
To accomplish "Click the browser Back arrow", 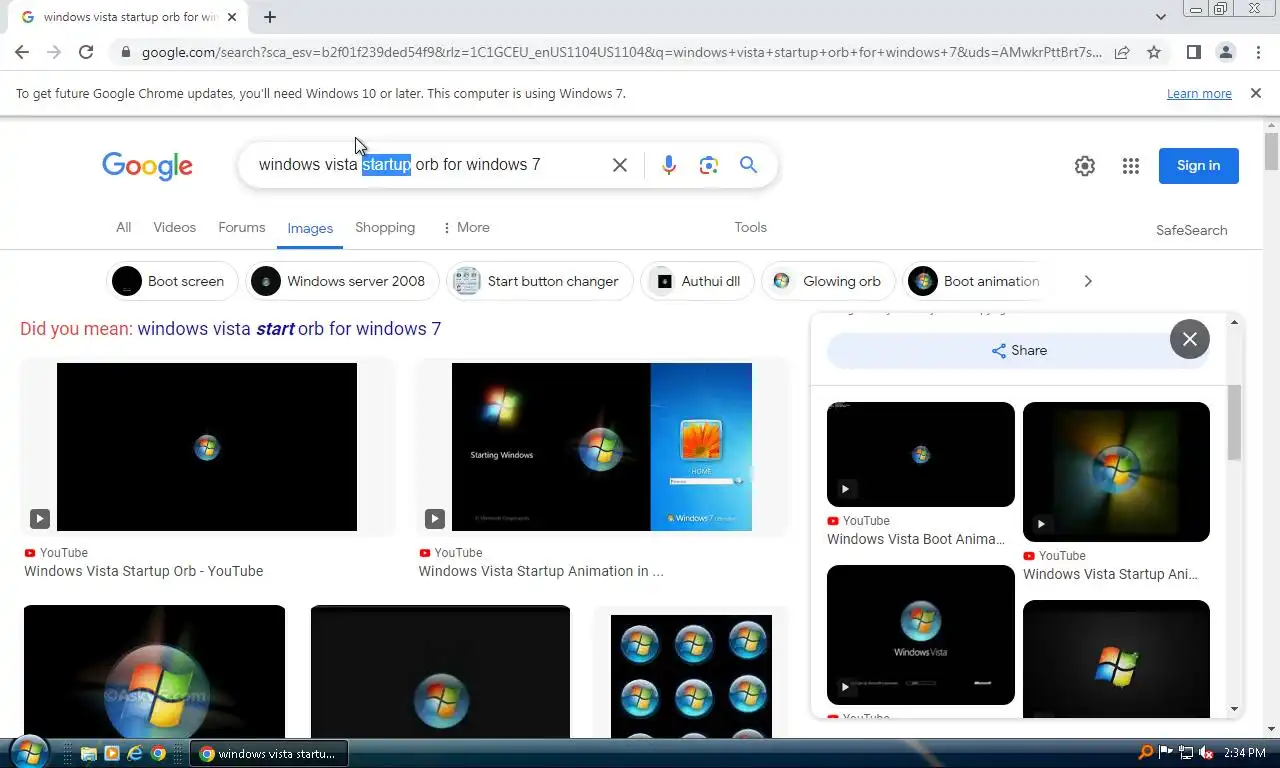I will 22,52.
